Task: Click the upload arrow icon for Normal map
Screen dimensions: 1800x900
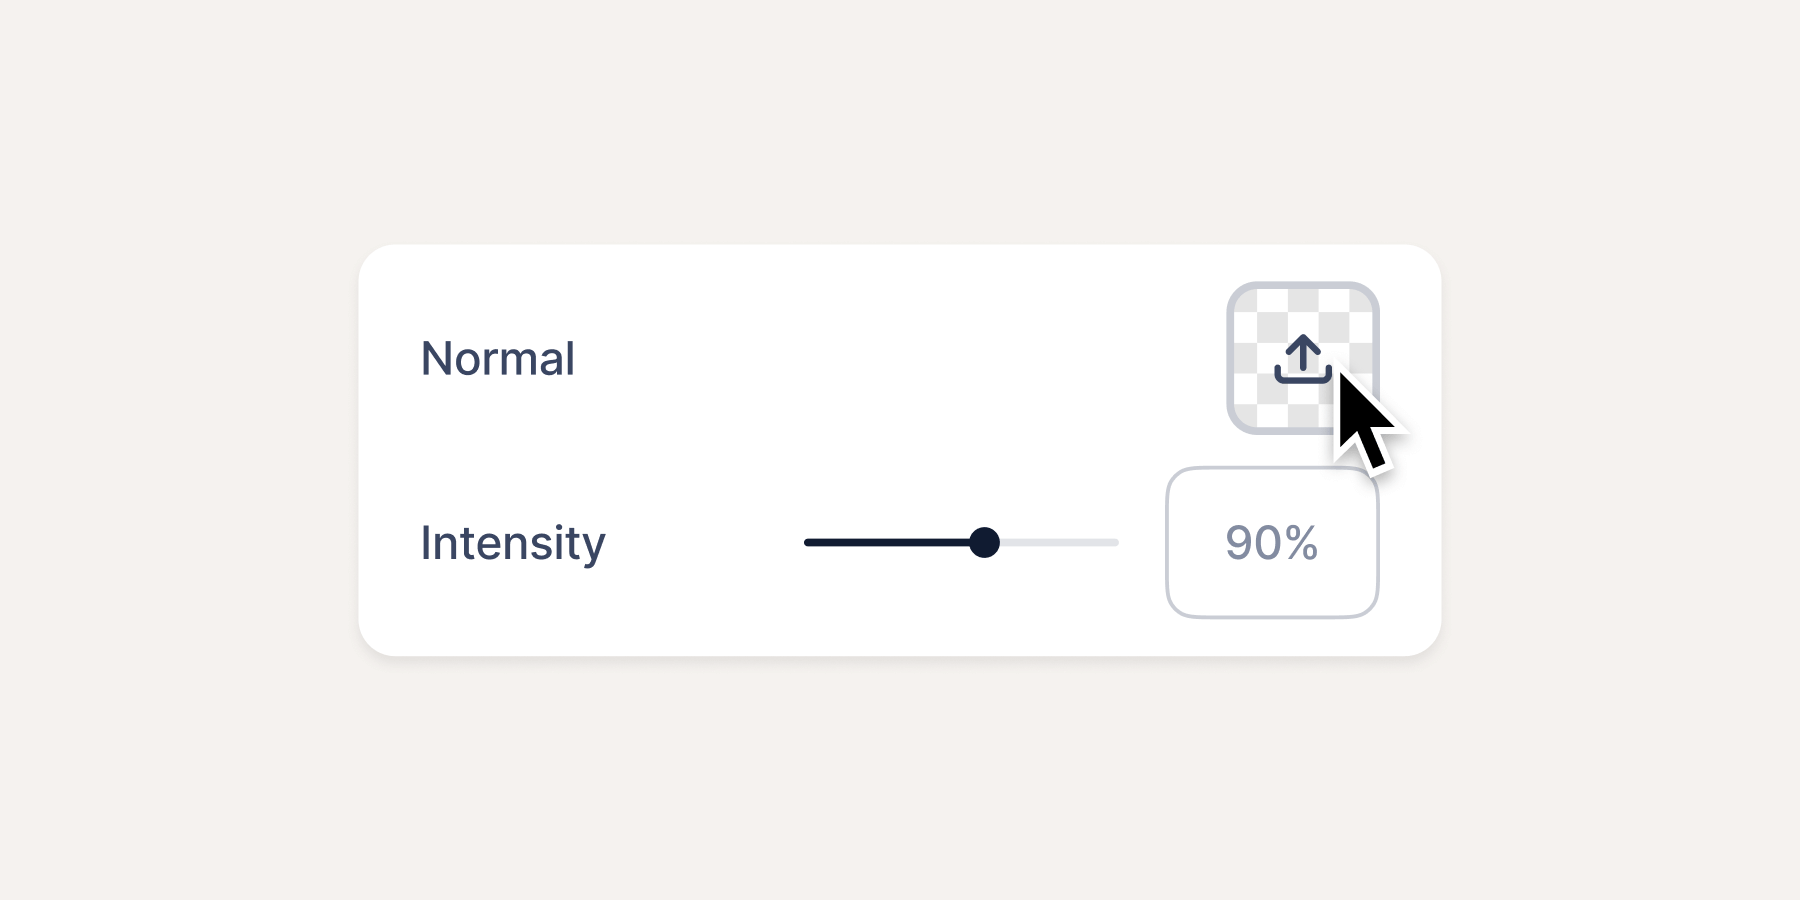Action: coord(1303,359)
